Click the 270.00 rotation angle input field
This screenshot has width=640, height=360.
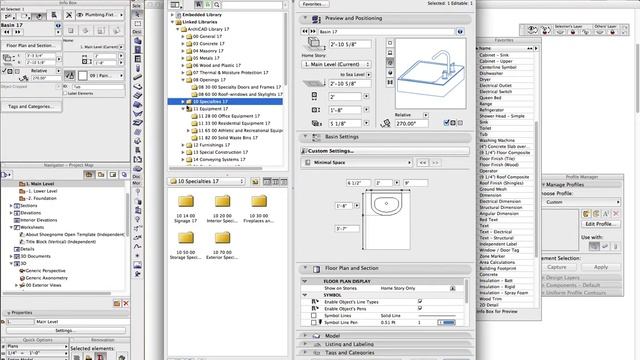click(411, 123)
